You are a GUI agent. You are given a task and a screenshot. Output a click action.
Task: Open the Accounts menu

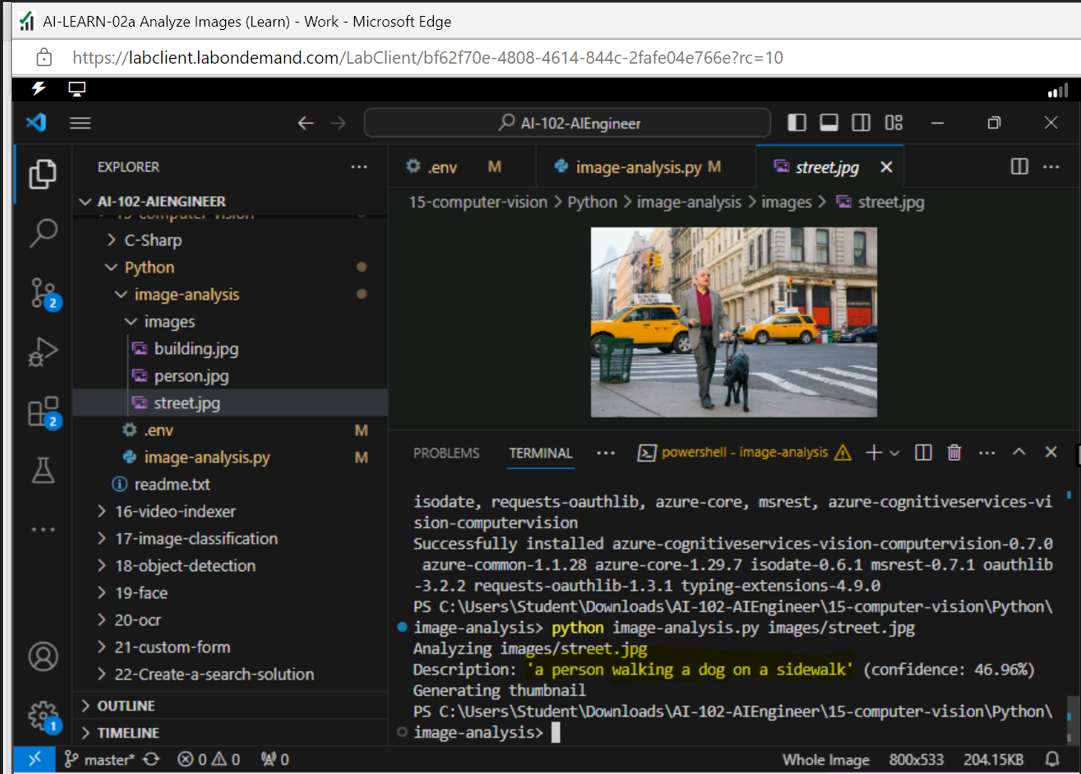[x=43, y=656]
